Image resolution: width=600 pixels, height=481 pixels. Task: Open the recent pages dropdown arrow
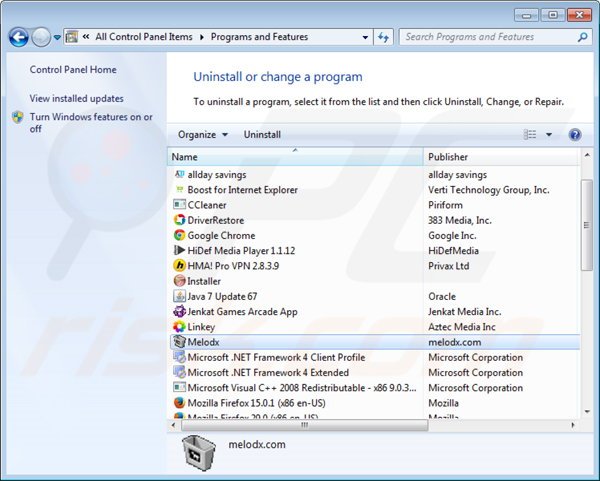[x=57, y=38]
